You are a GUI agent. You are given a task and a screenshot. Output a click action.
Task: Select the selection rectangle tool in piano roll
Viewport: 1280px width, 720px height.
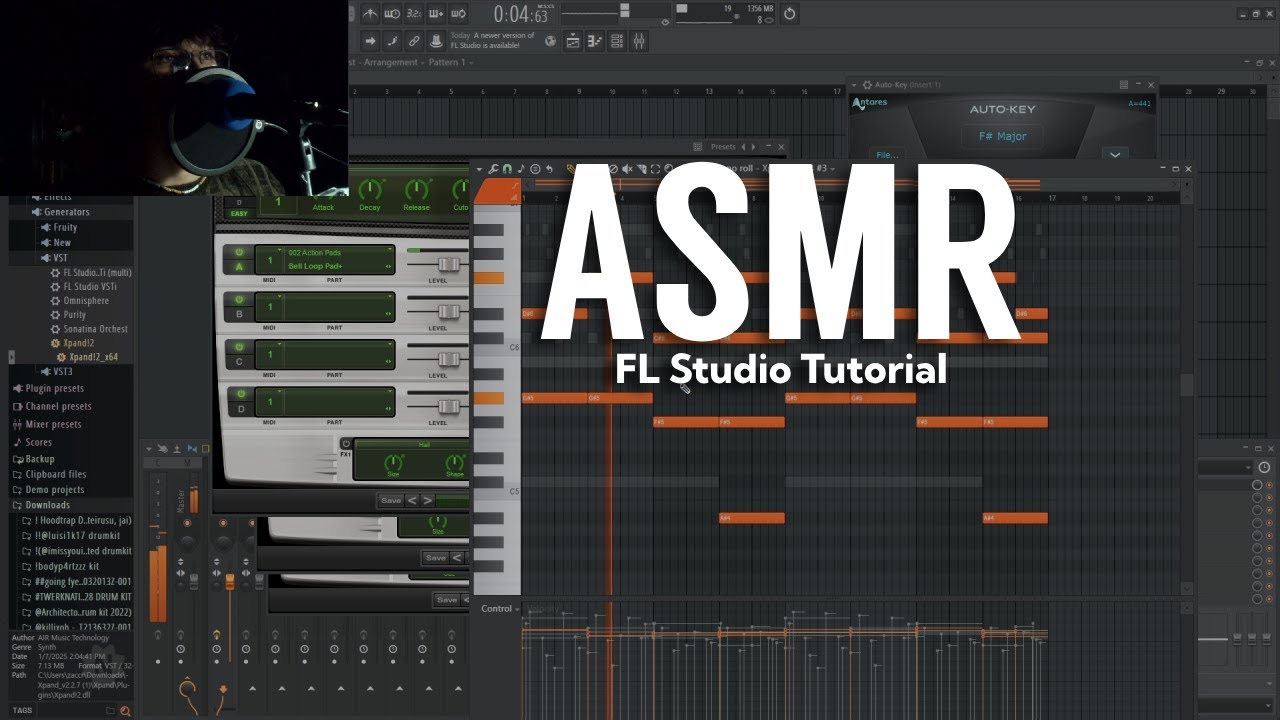point(655,169)
